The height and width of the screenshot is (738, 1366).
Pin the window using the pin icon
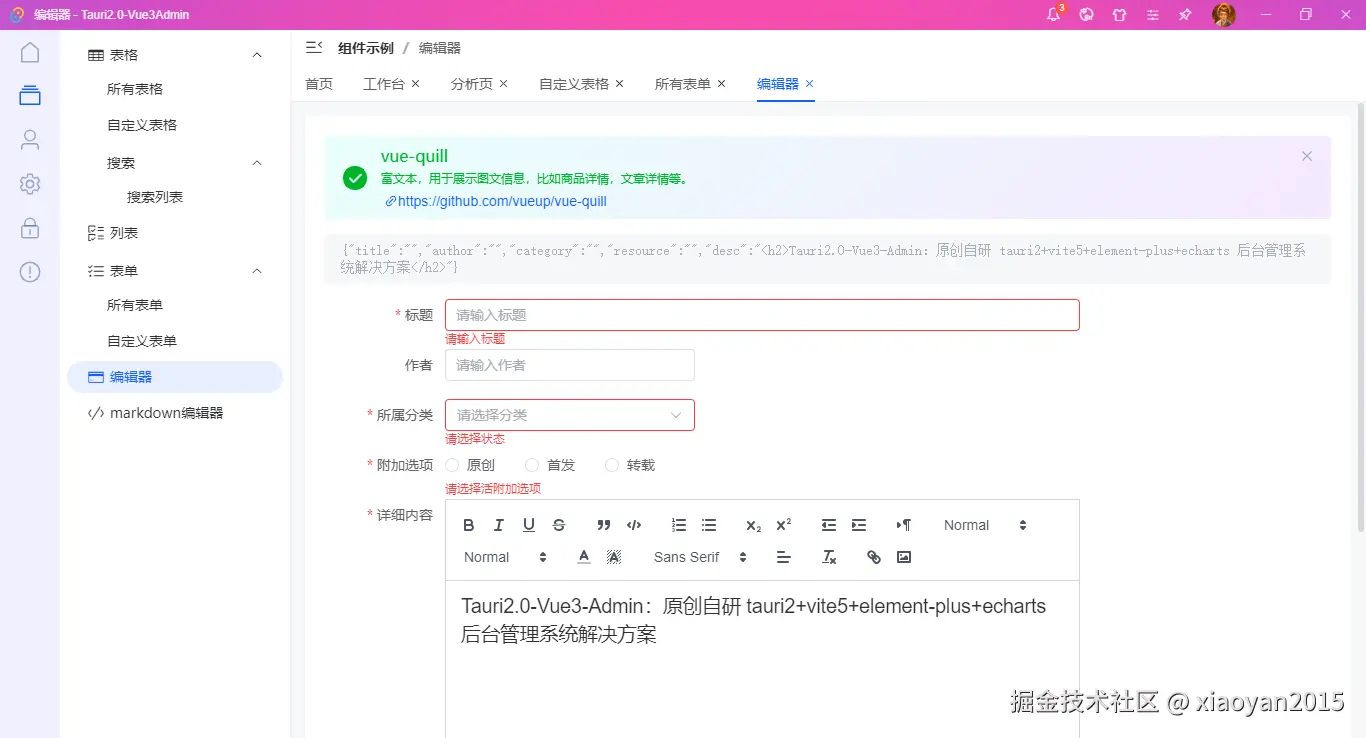click(x=1185, y=14)
